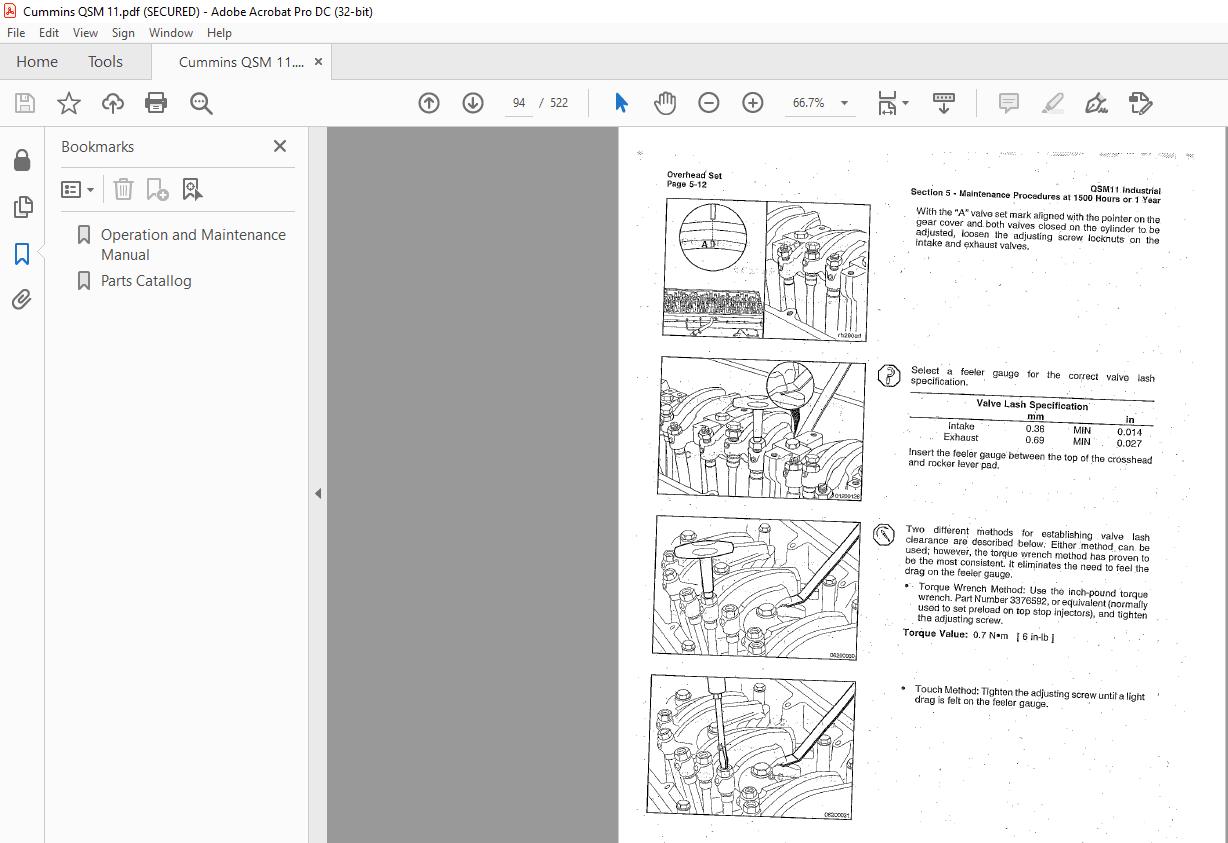Open the bookmark options dropdown
Viewport: 1228px width, 843px height.
tap(78, 189)
